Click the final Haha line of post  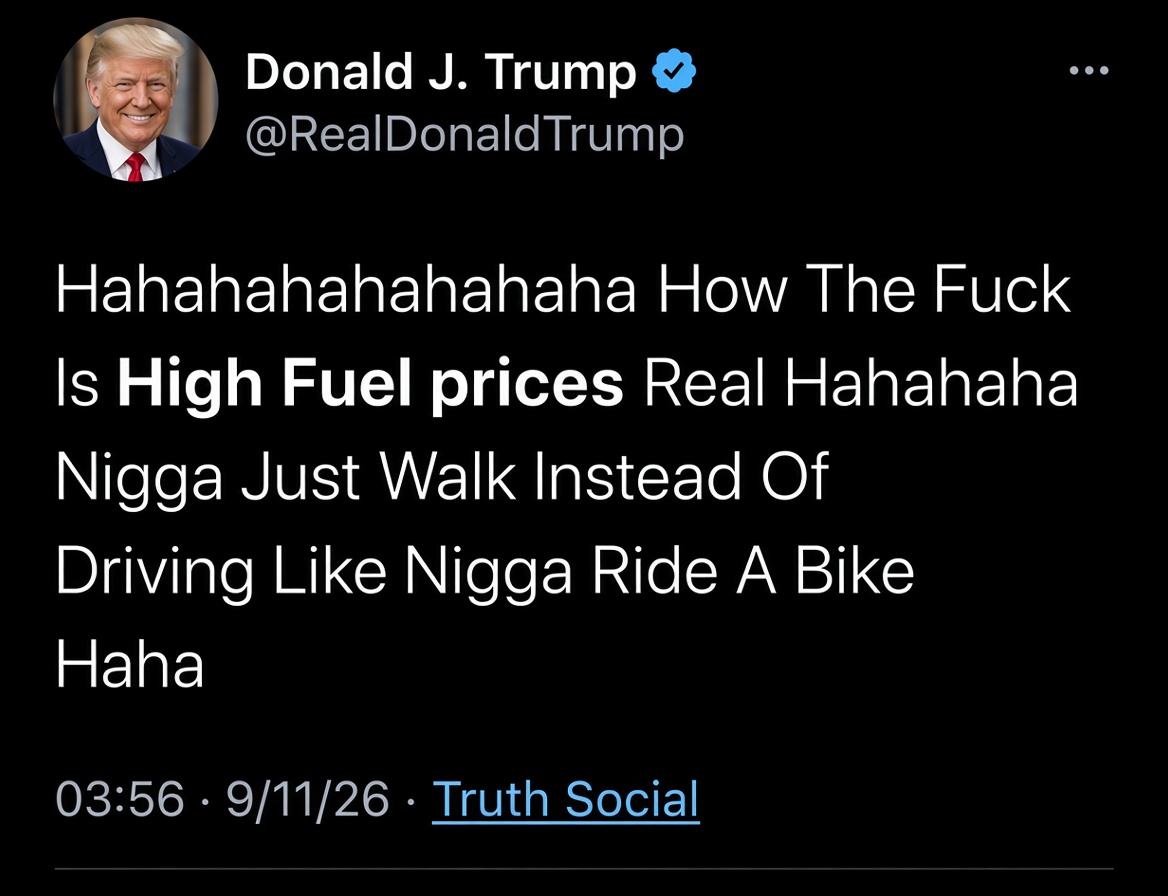tap(130, 664)
